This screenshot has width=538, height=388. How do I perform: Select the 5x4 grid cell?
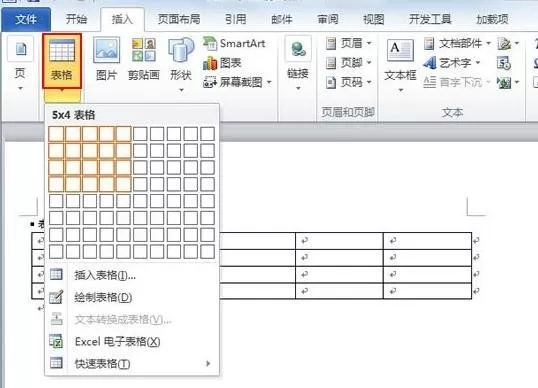coord(124,184)
